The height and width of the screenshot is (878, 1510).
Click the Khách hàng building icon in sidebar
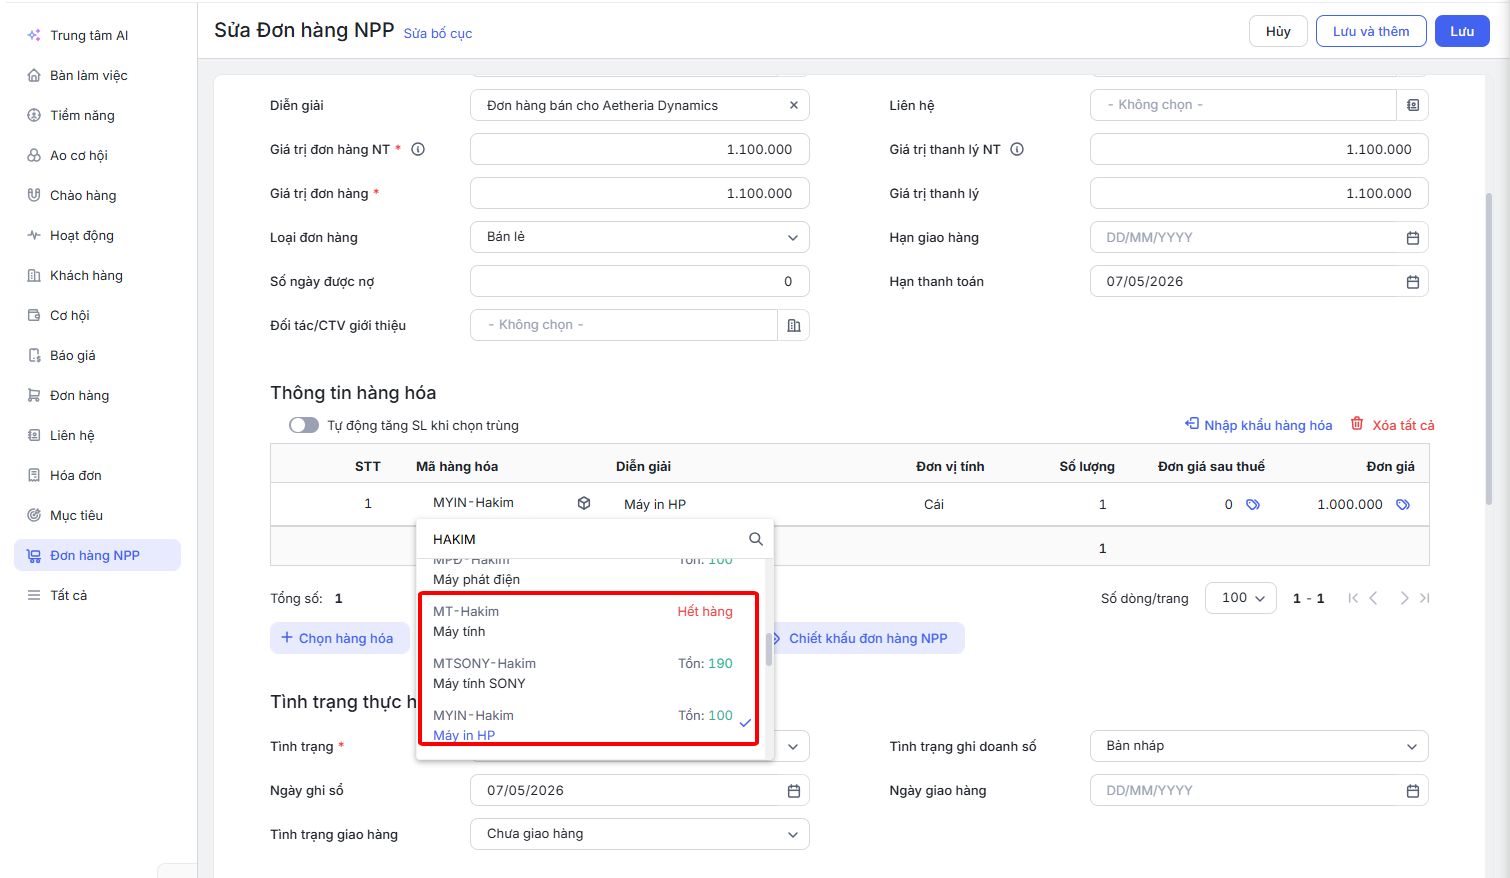(x=34, y=275)
